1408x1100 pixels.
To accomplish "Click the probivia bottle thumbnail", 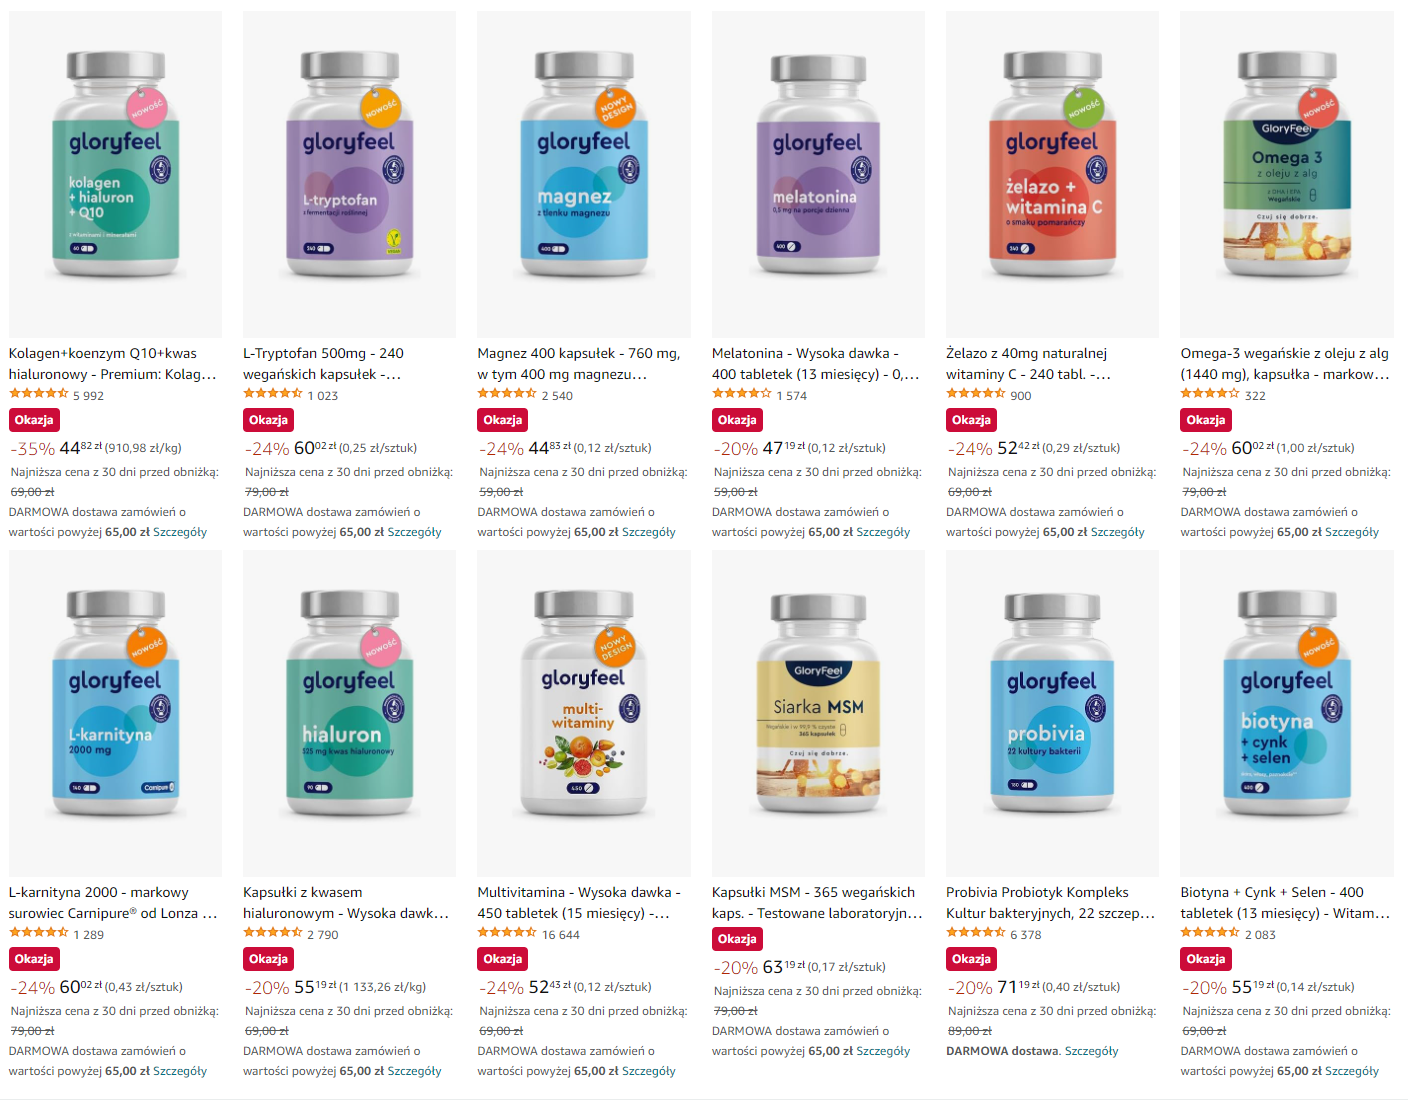I will (1052, 713).
